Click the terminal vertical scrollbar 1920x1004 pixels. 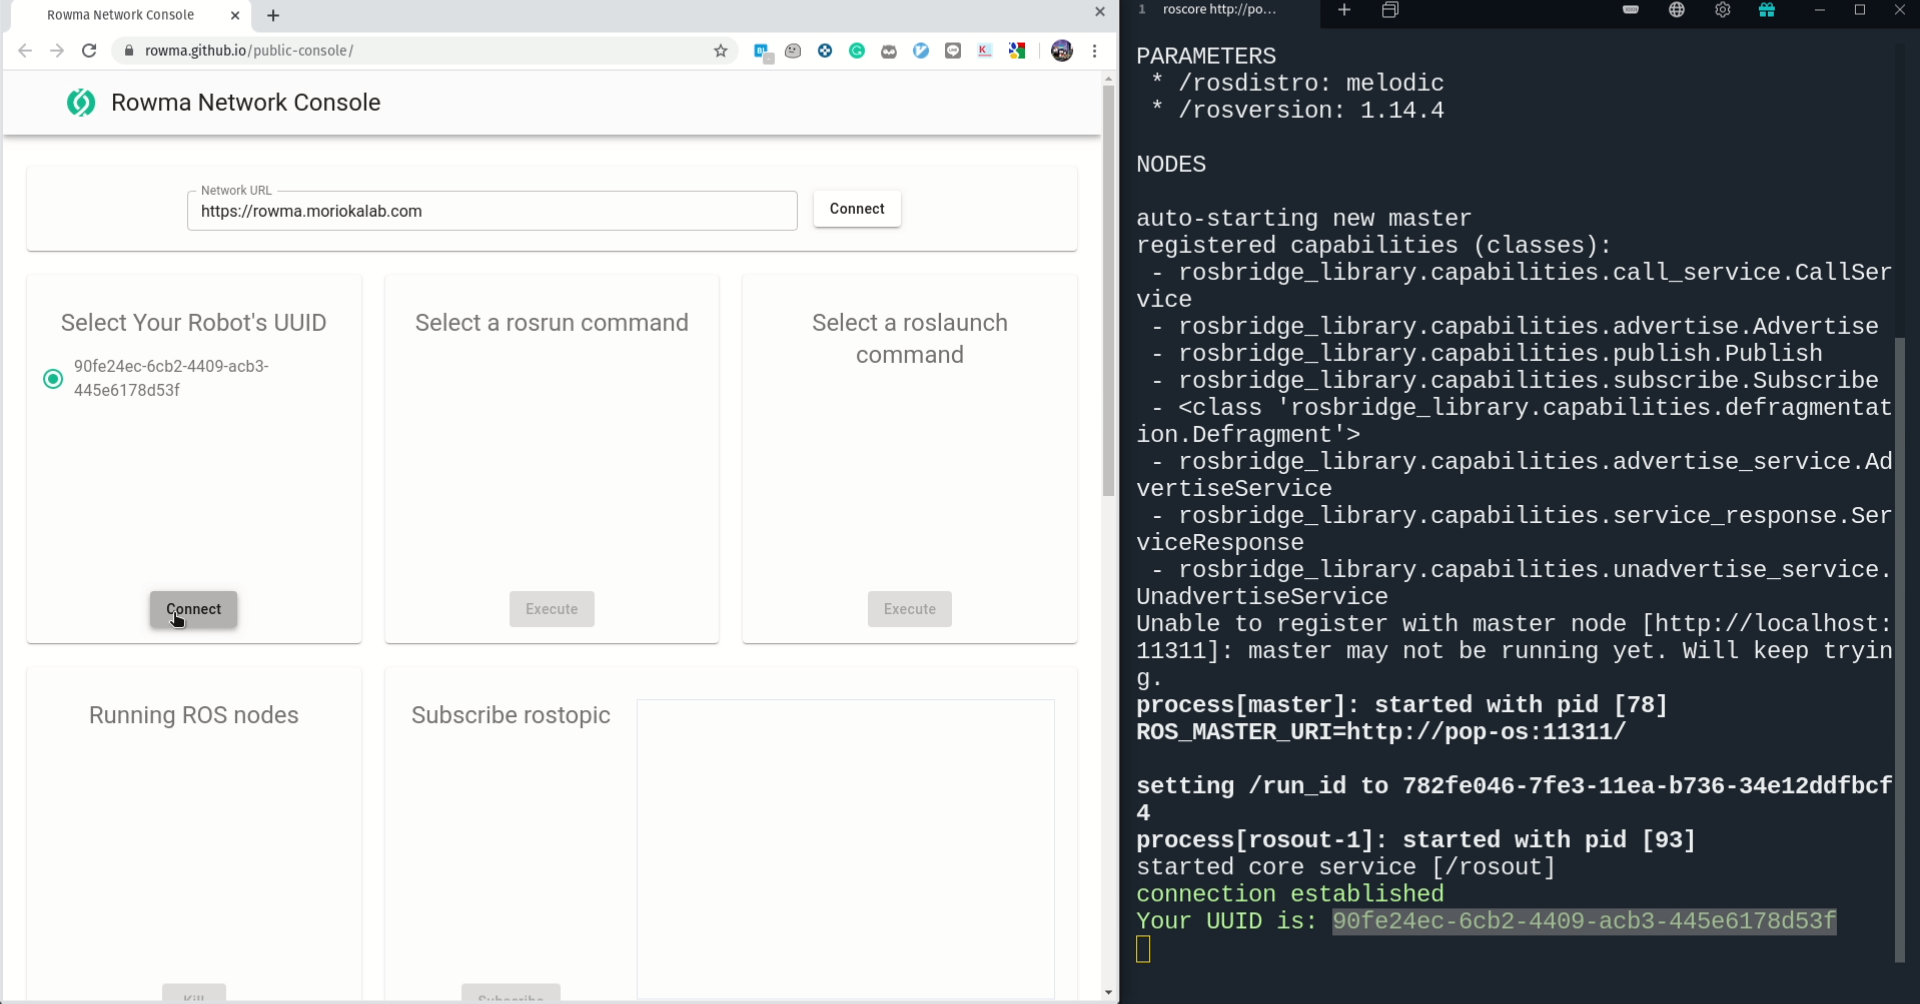tap(1900, 650)
